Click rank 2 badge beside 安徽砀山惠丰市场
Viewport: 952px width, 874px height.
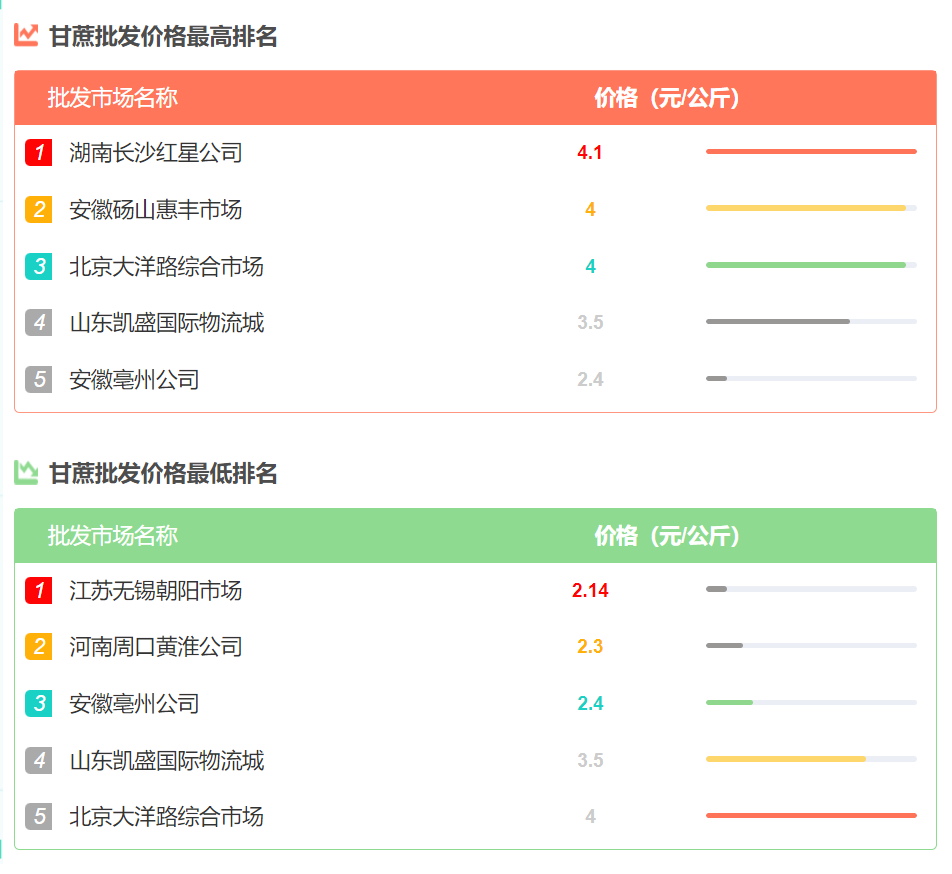pyautogui.click(x=38, y=209)
